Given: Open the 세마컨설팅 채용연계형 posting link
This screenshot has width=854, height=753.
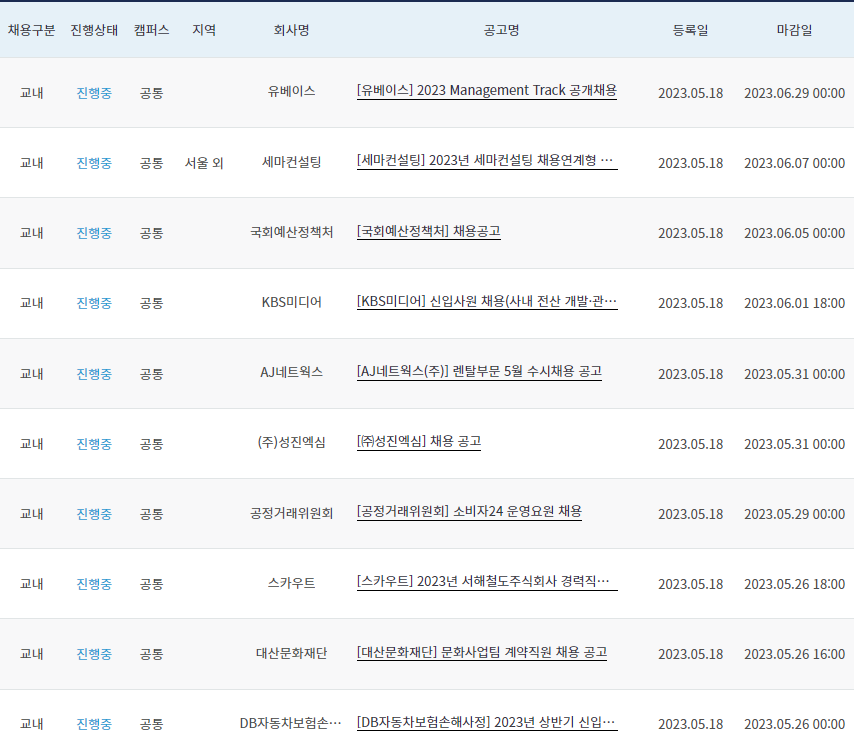Looking at the screenshot, I should click(x=486, y=161).
